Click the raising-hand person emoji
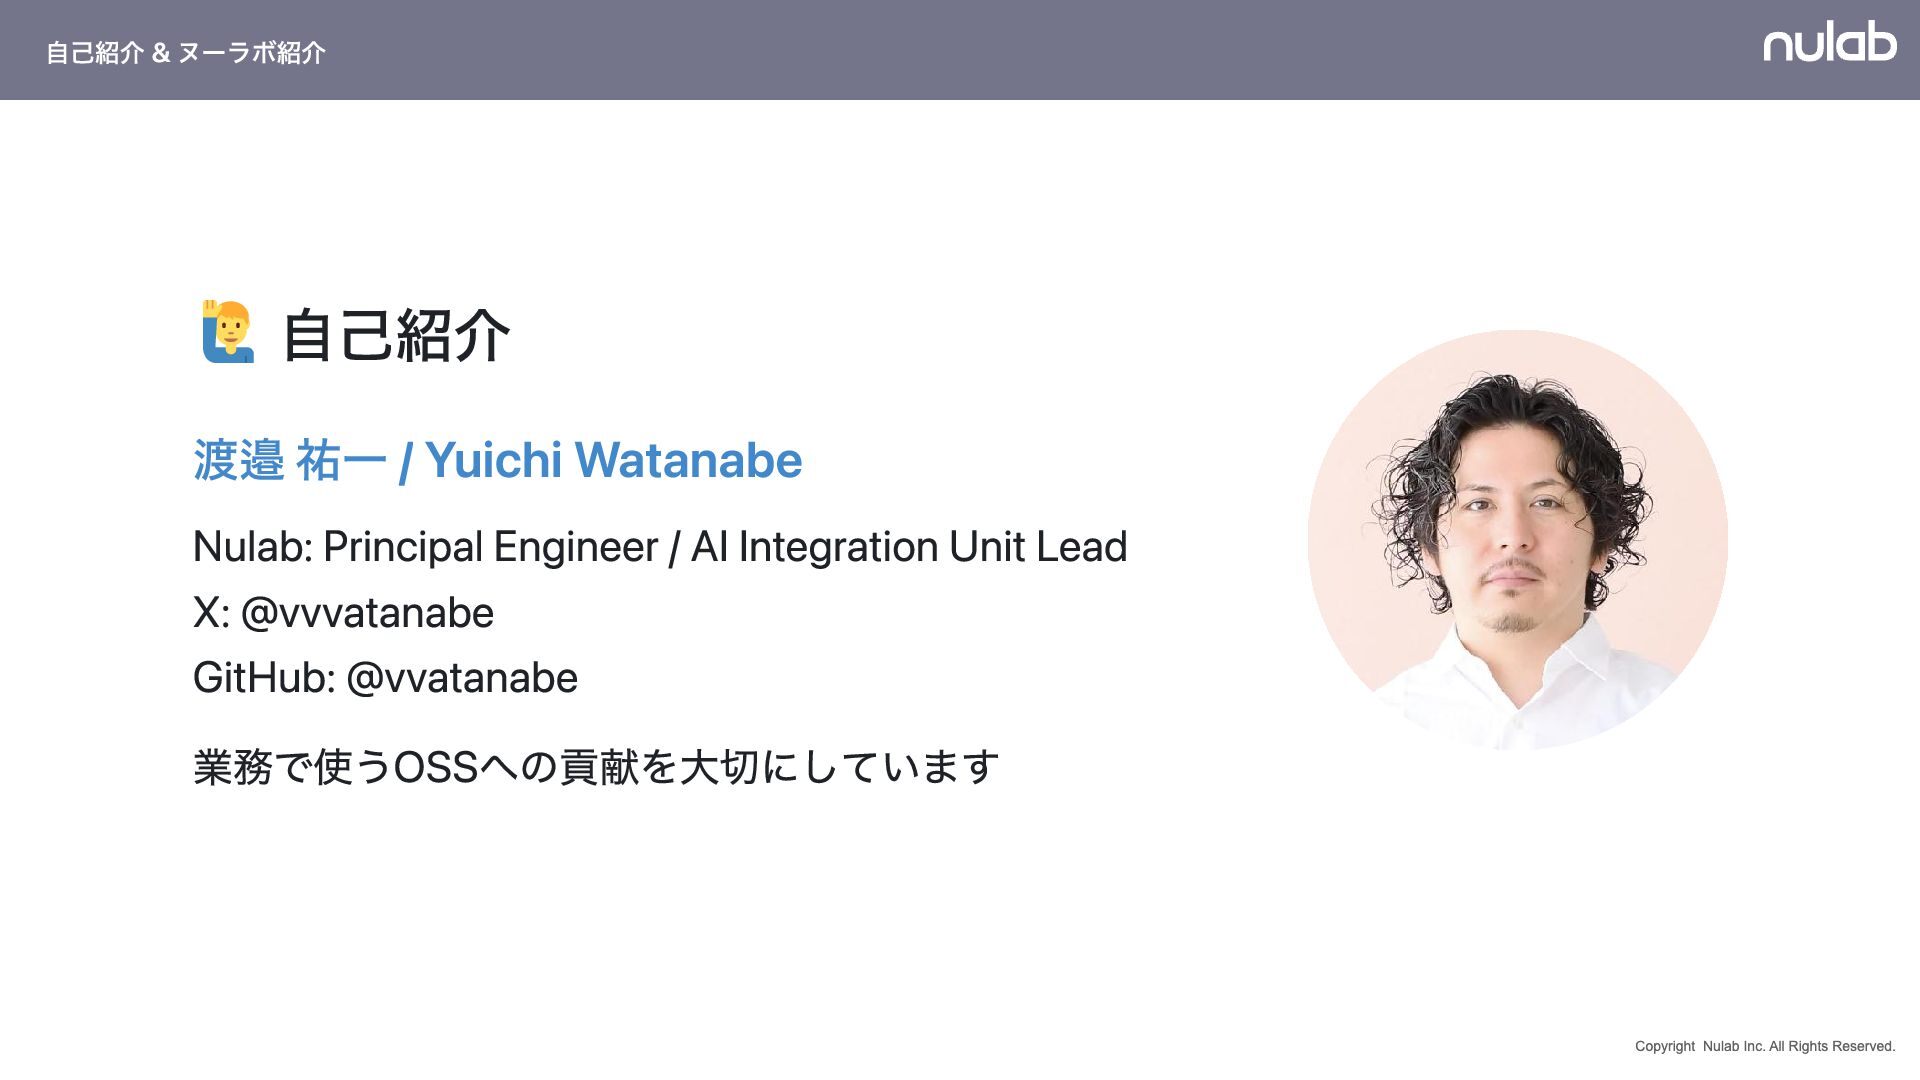 227,332
